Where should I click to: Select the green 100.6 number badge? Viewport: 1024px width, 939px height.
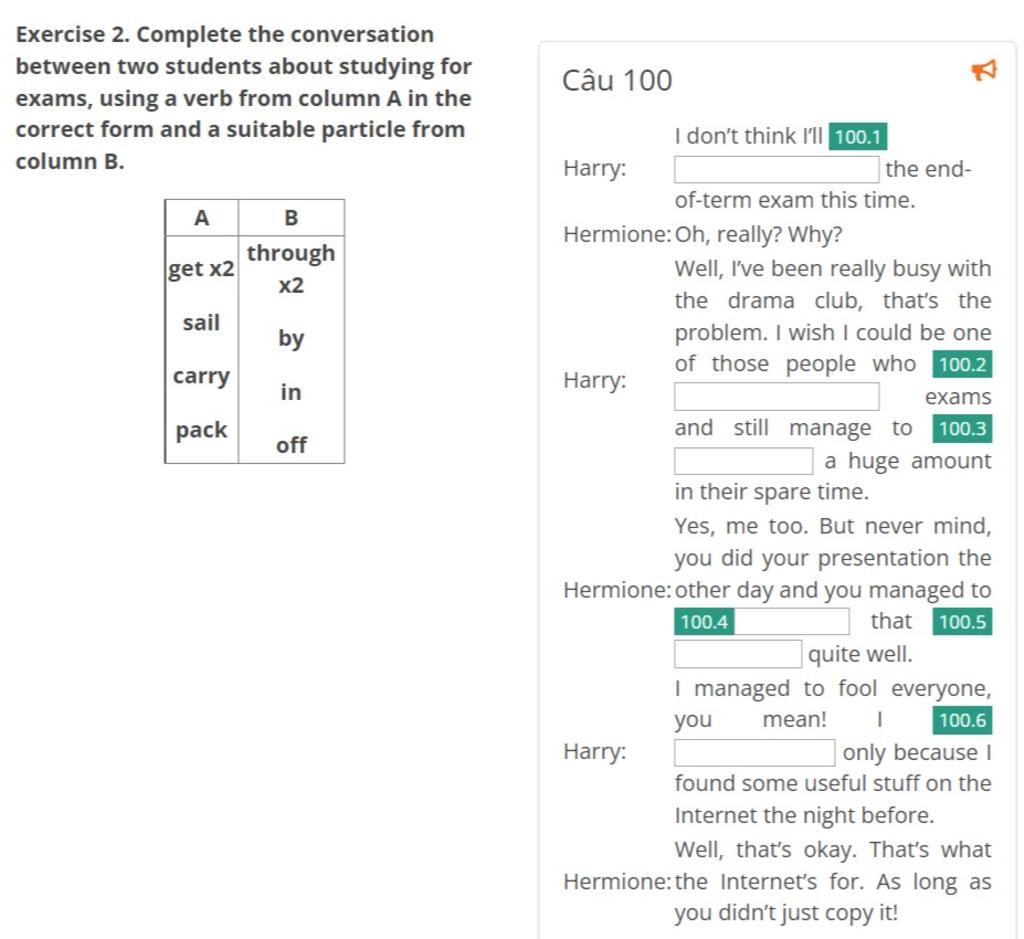[x=961, y=720]
